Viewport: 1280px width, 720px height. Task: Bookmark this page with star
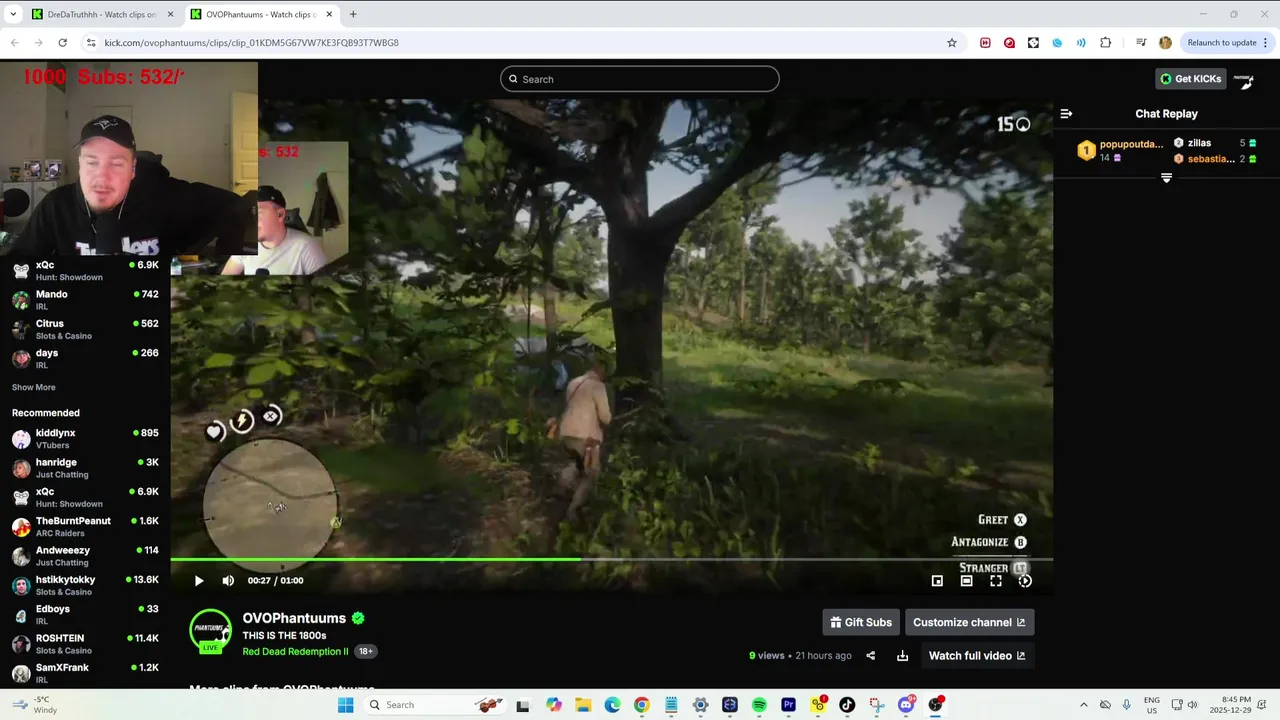pyautogui.click(x=952, y=43)
